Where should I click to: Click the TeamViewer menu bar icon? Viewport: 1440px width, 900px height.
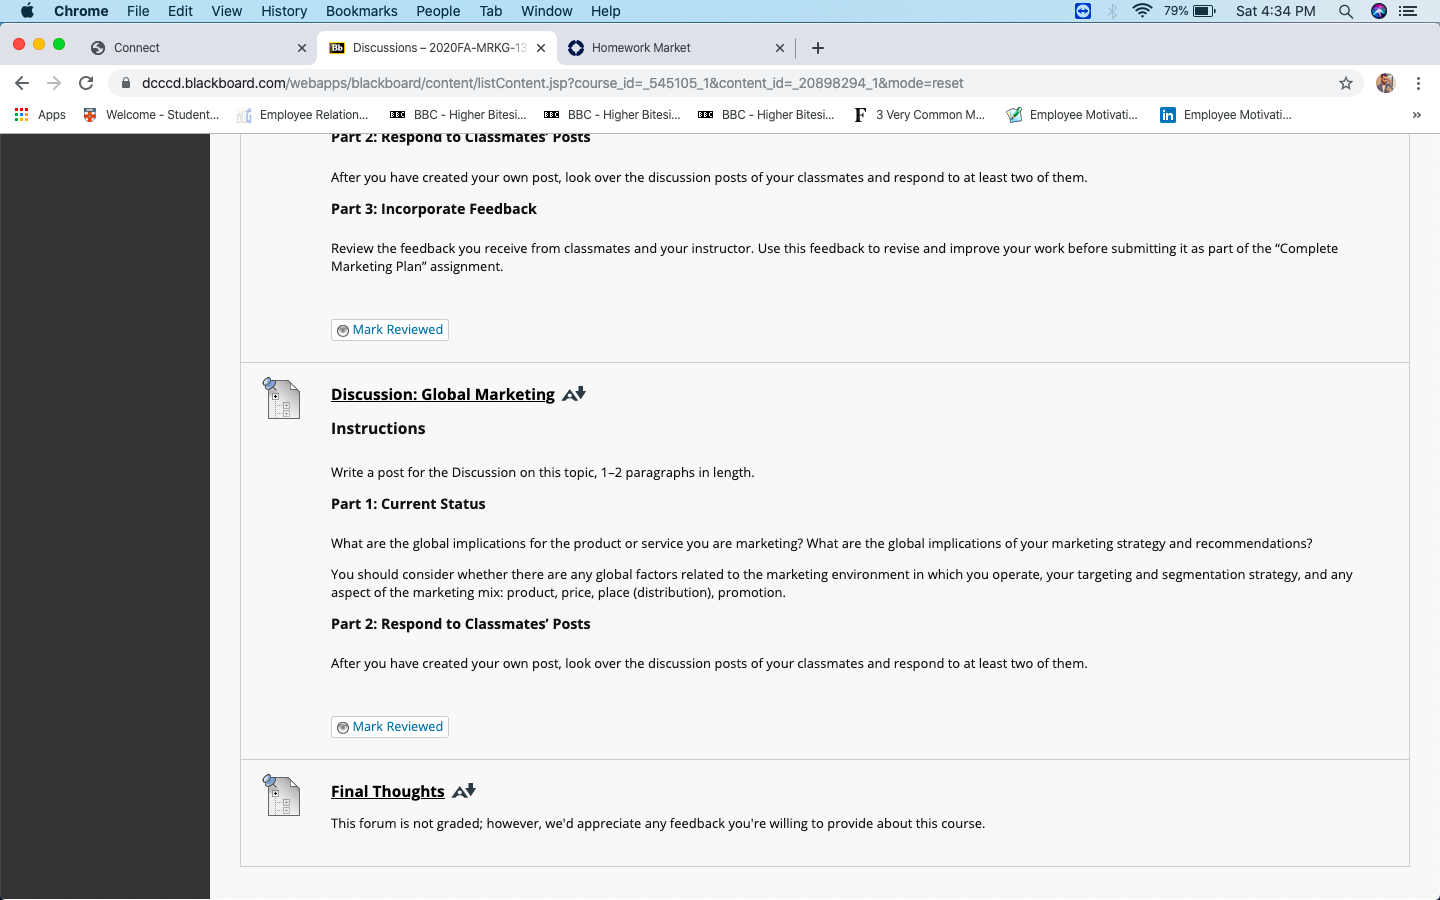pyautogui.click(x=1083, y=11)
